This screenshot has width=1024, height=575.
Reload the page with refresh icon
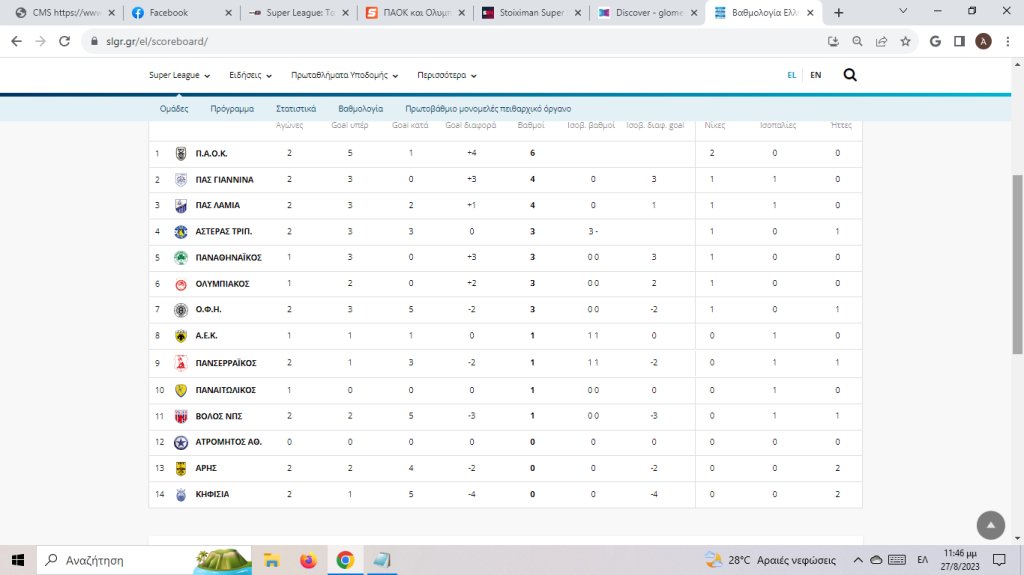tap(65, 41)
